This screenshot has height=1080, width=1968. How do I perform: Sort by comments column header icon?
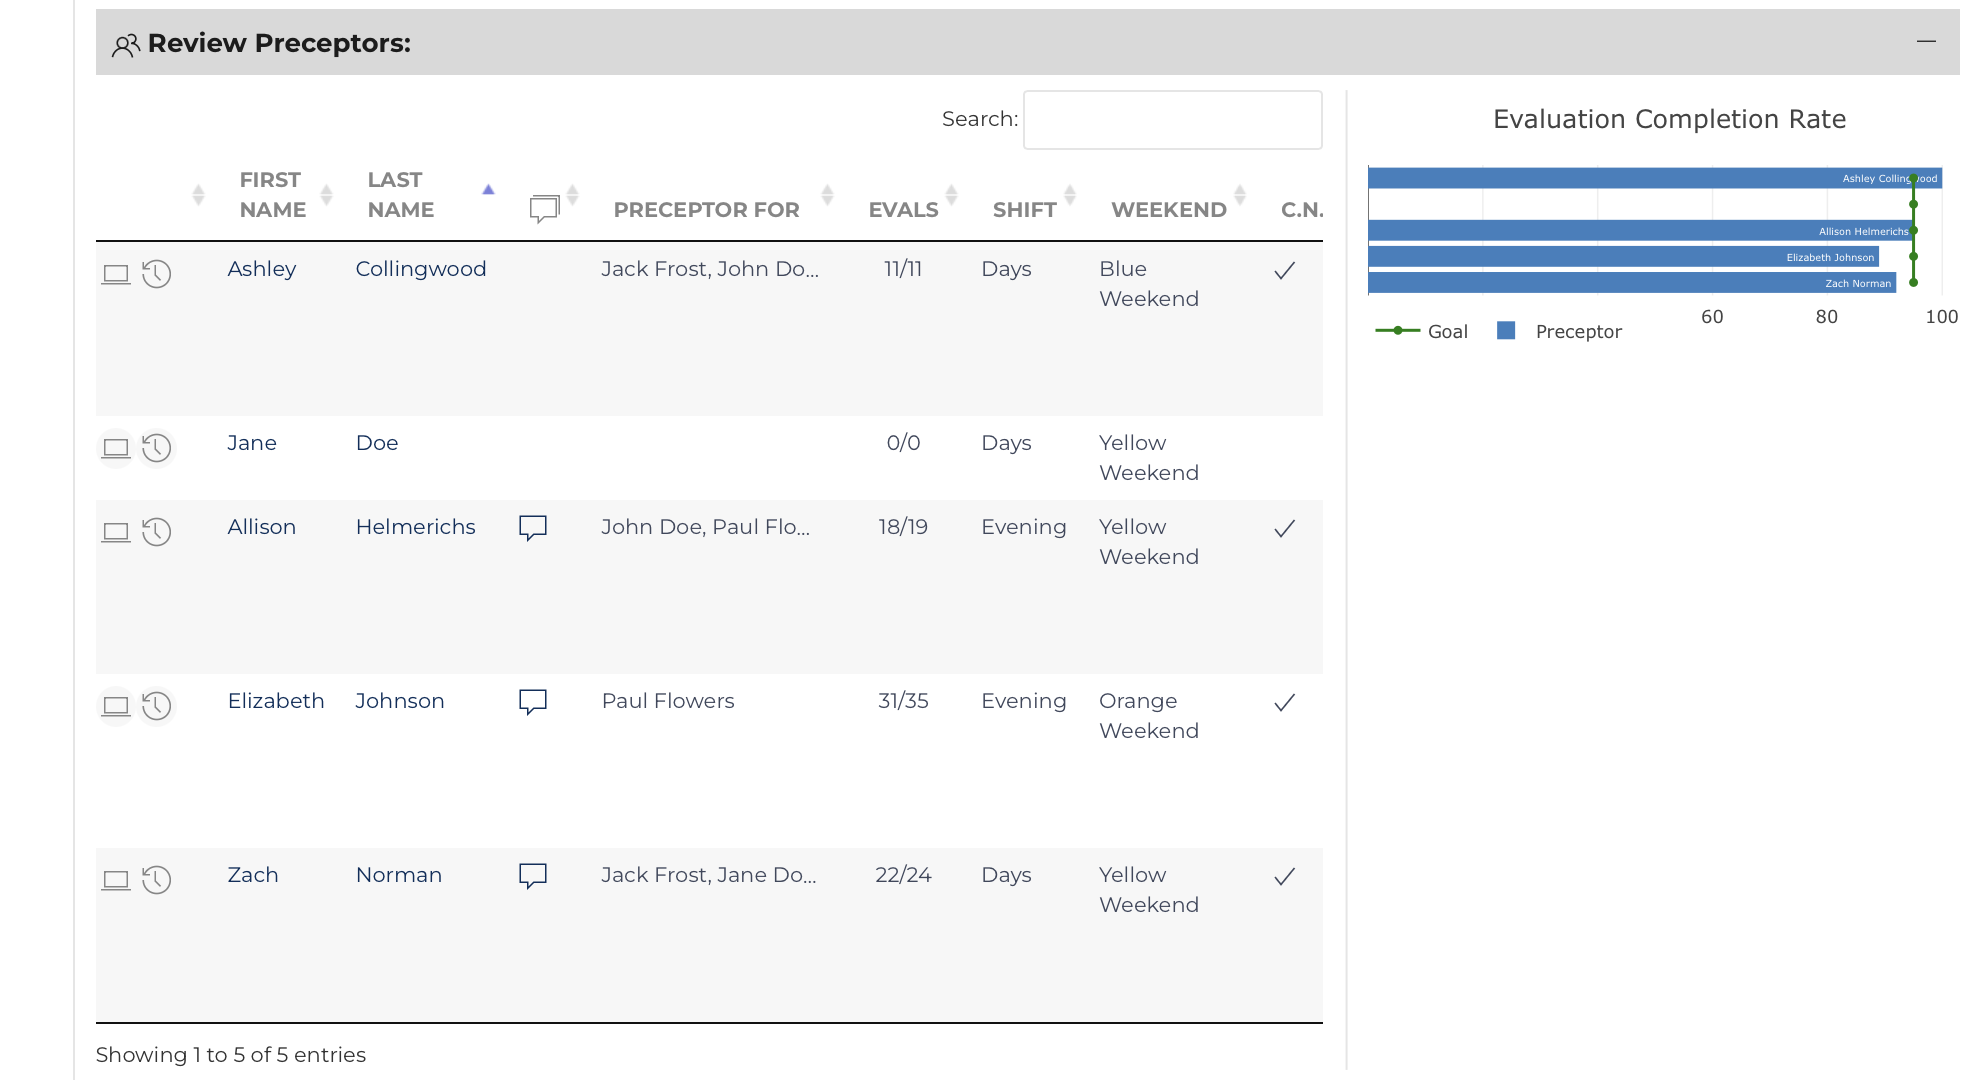pos(544,208)
